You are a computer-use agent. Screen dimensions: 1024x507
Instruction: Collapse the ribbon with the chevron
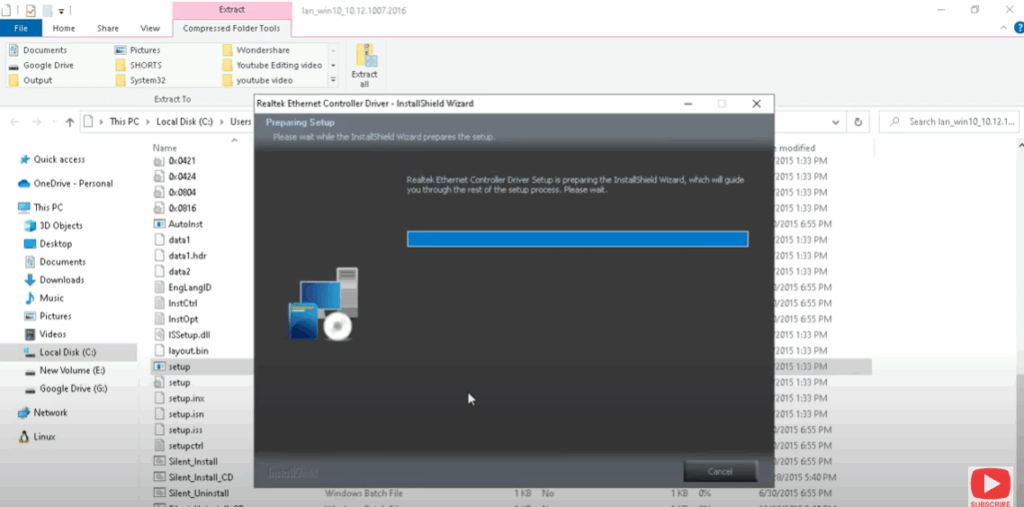(x=1004, y=28)
